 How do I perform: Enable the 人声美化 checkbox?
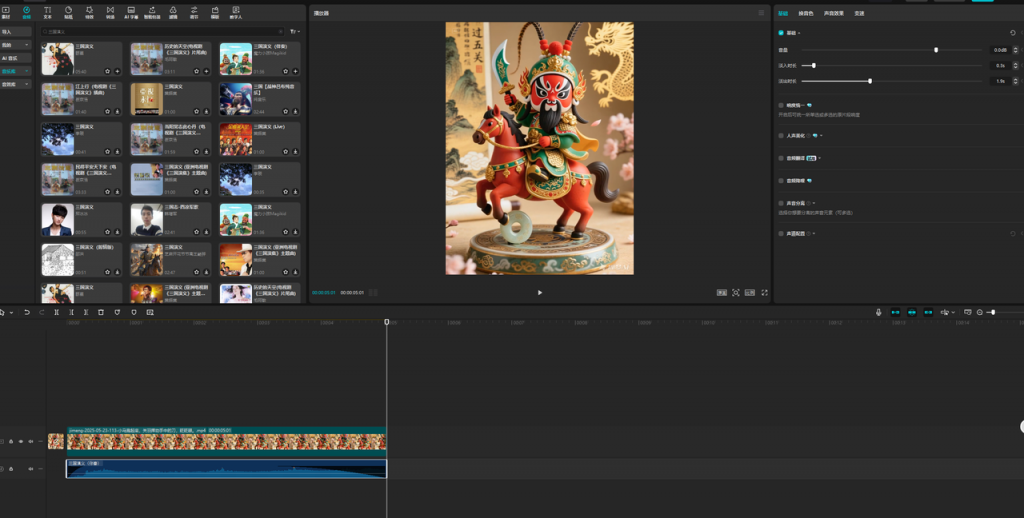click(781, 136)
